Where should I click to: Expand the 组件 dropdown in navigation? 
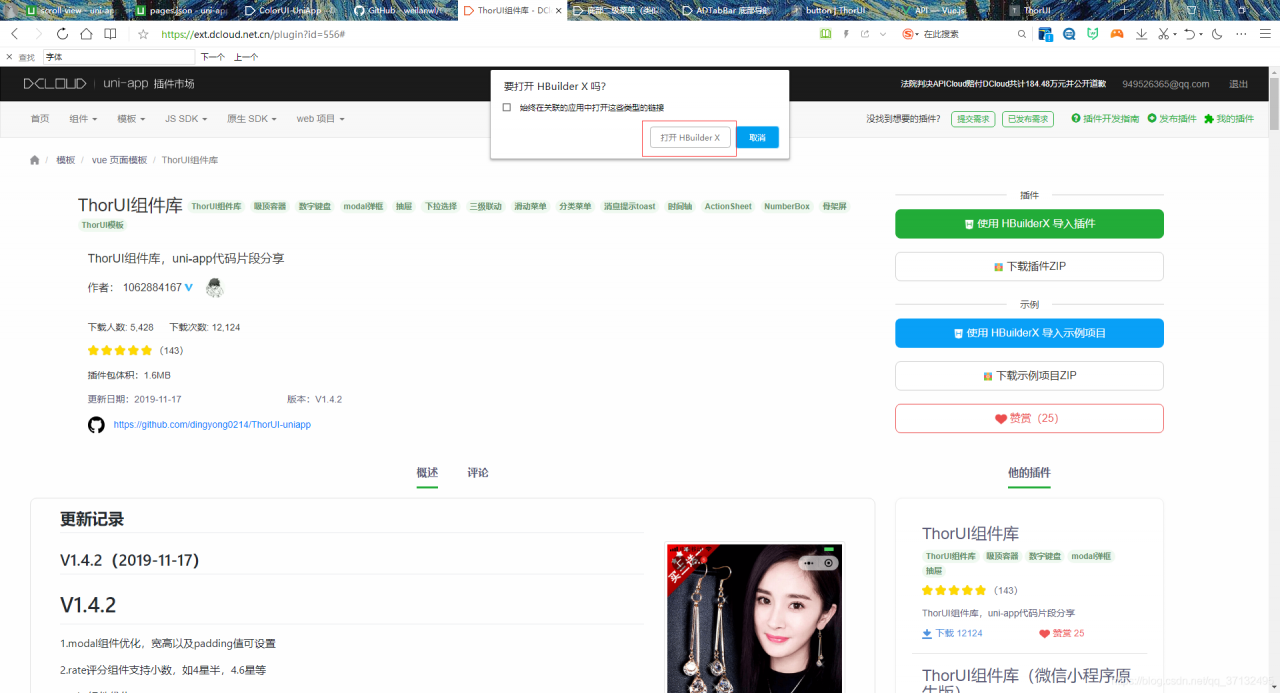click(x=83, y=119)
